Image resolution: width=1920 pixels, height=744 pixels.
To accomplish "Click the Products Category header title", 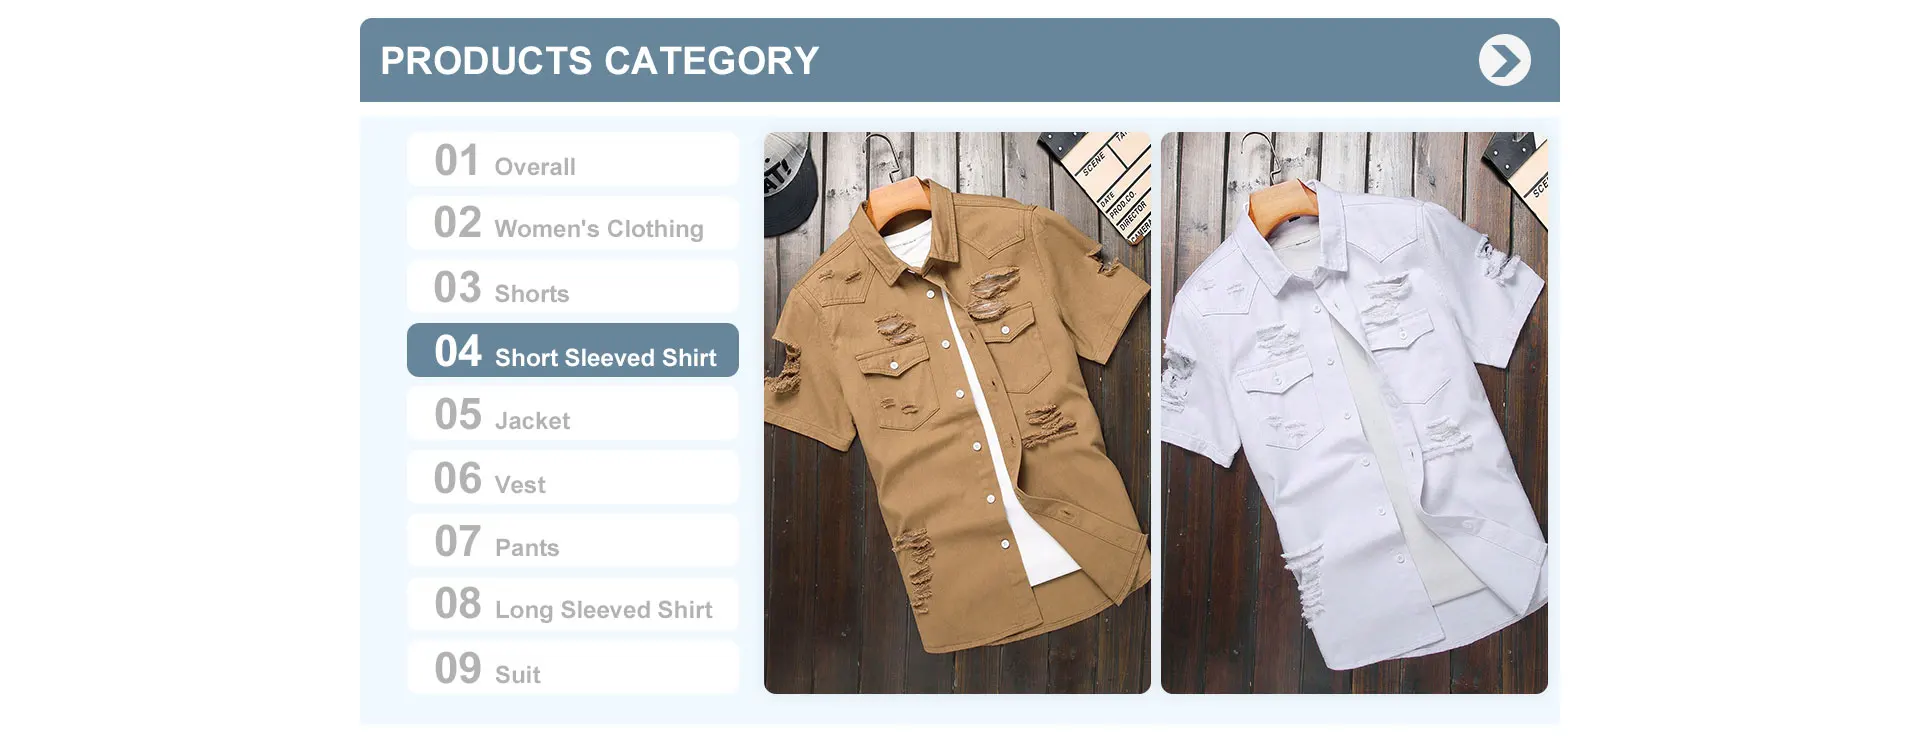I will 600,61.
